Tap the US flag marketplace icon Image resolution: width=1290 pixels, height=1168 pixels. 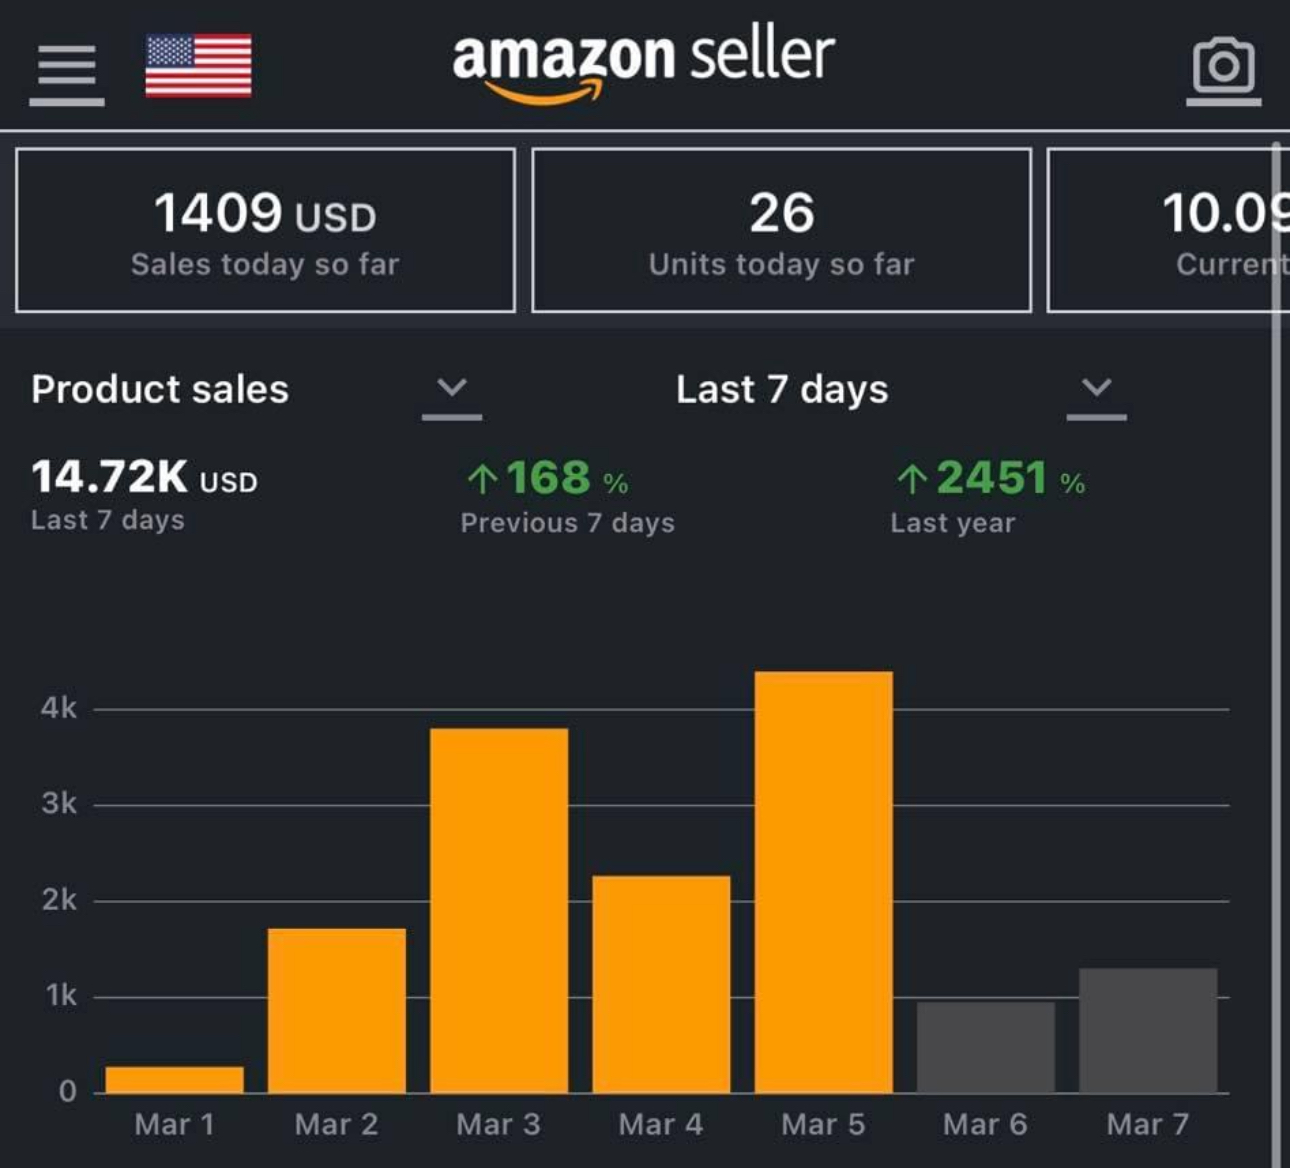pos(198,66)
